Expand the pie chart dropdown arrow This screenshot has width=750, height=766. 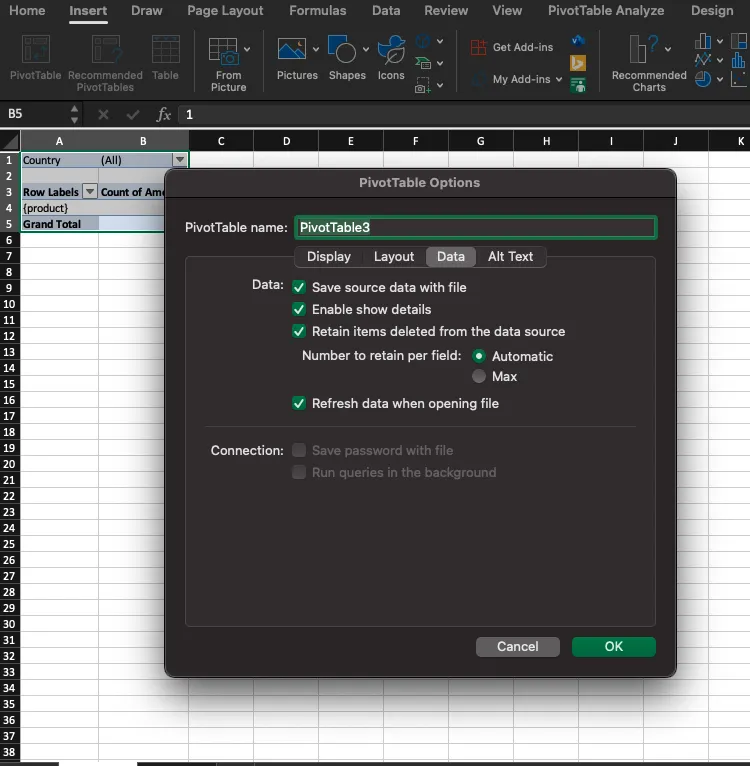point(720,79)
